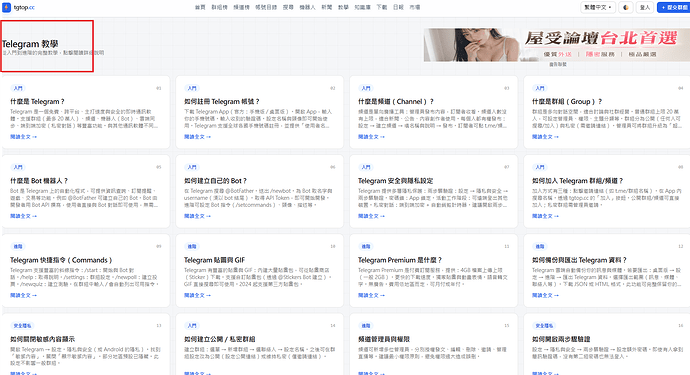
Task: Open article Telegram 快捷指令（Commands）
Action: coord(61,260)
